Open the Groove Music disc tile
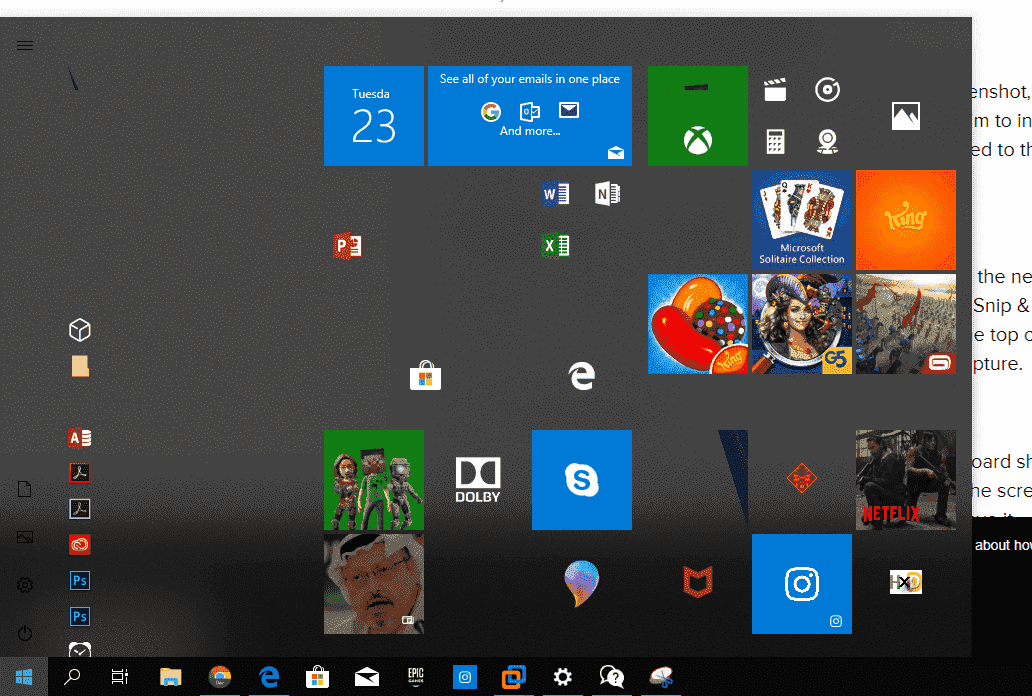Viewport: 1032px width, 696px height. pos(827,90)
